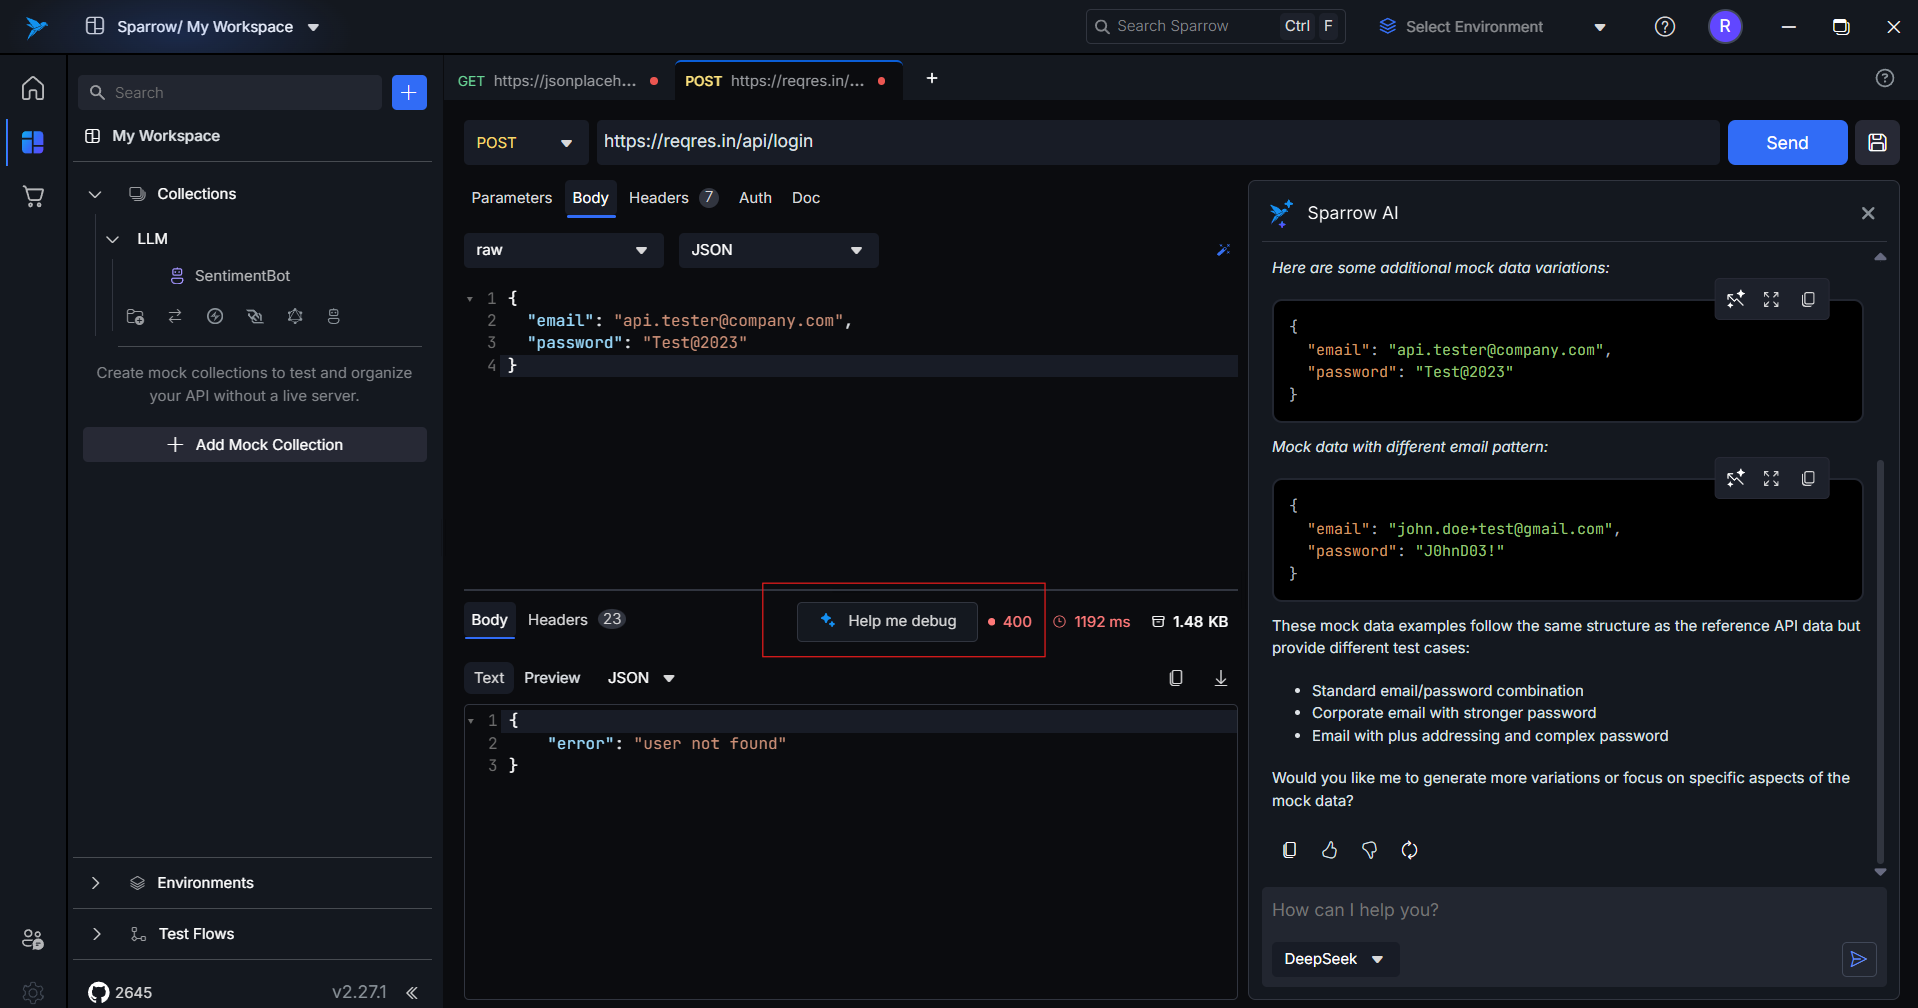Switch to the GET jsonplaceholder tab
Viewport: 1918px width, 1008px height.
click(558, 81)
